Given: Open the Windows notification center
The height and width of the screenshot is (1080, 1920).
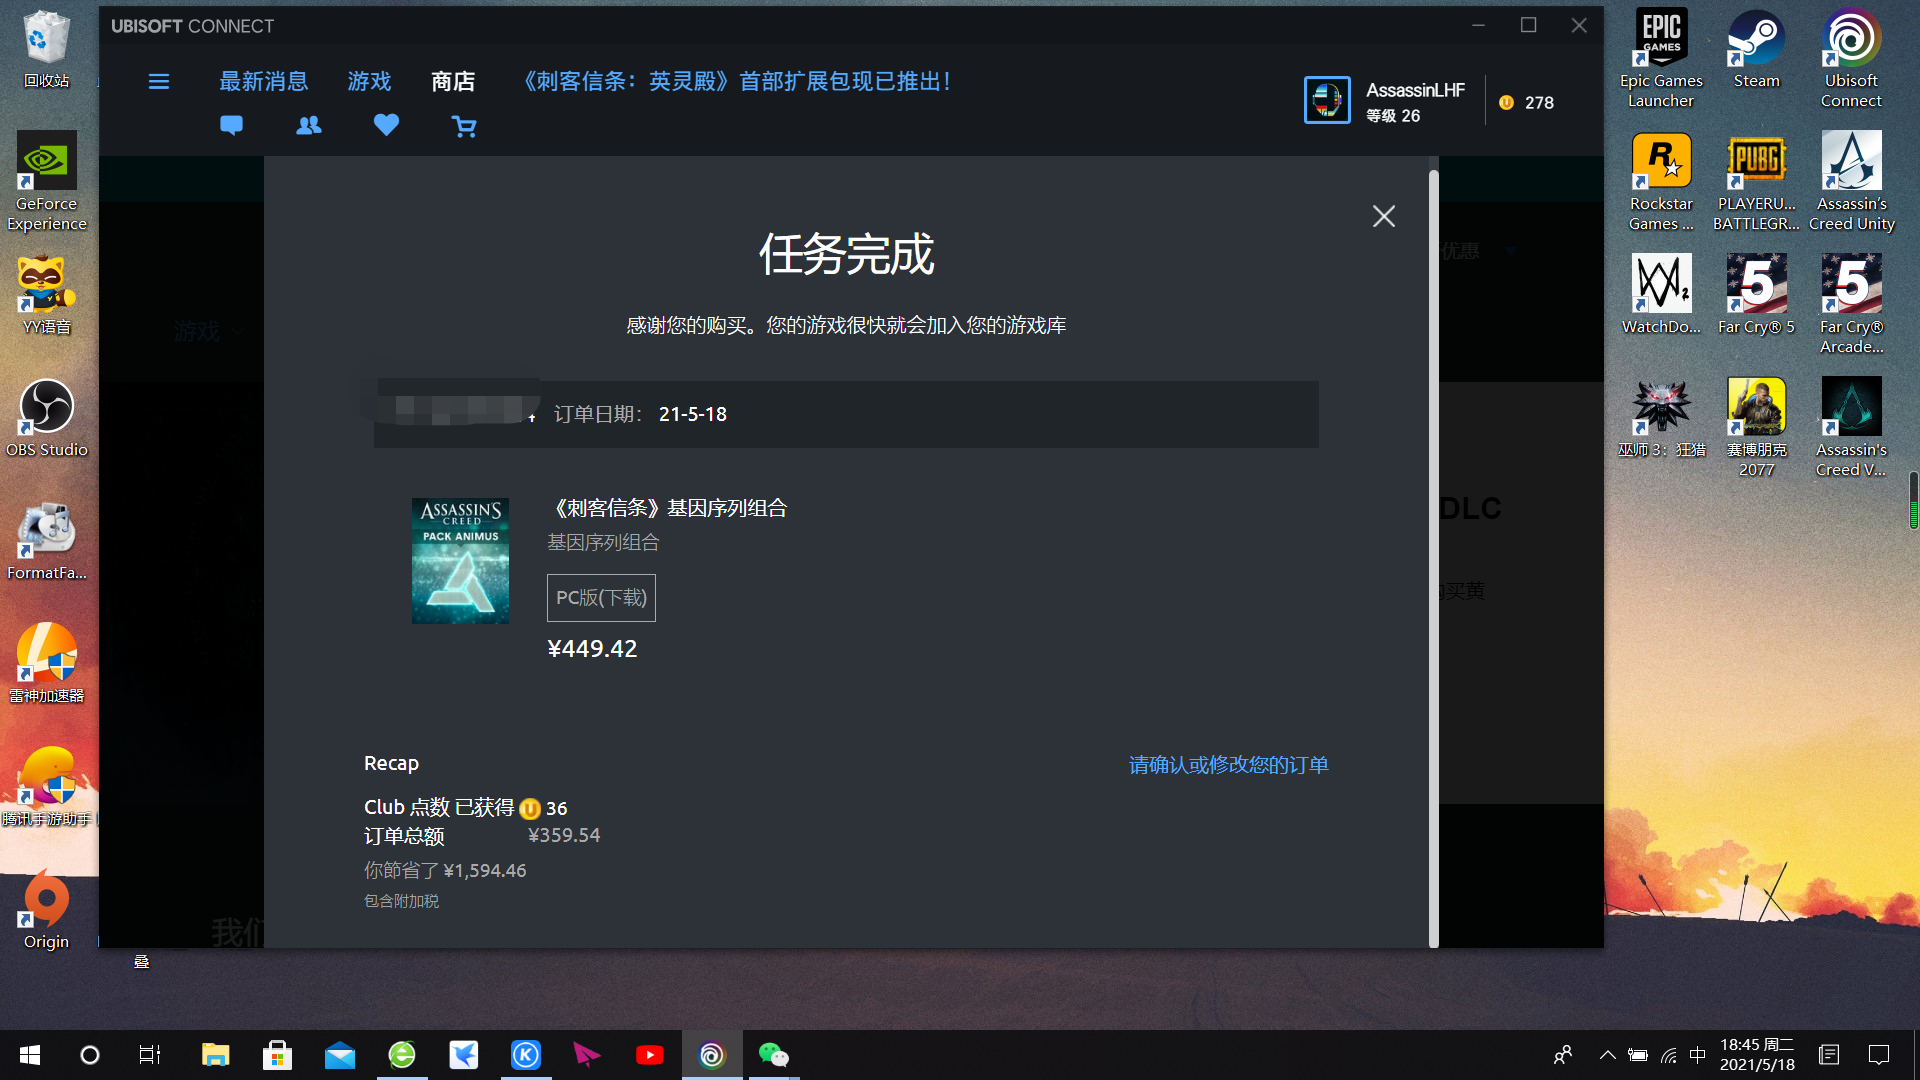Looking at the screenshot, I should (x=1879, y=1055).
